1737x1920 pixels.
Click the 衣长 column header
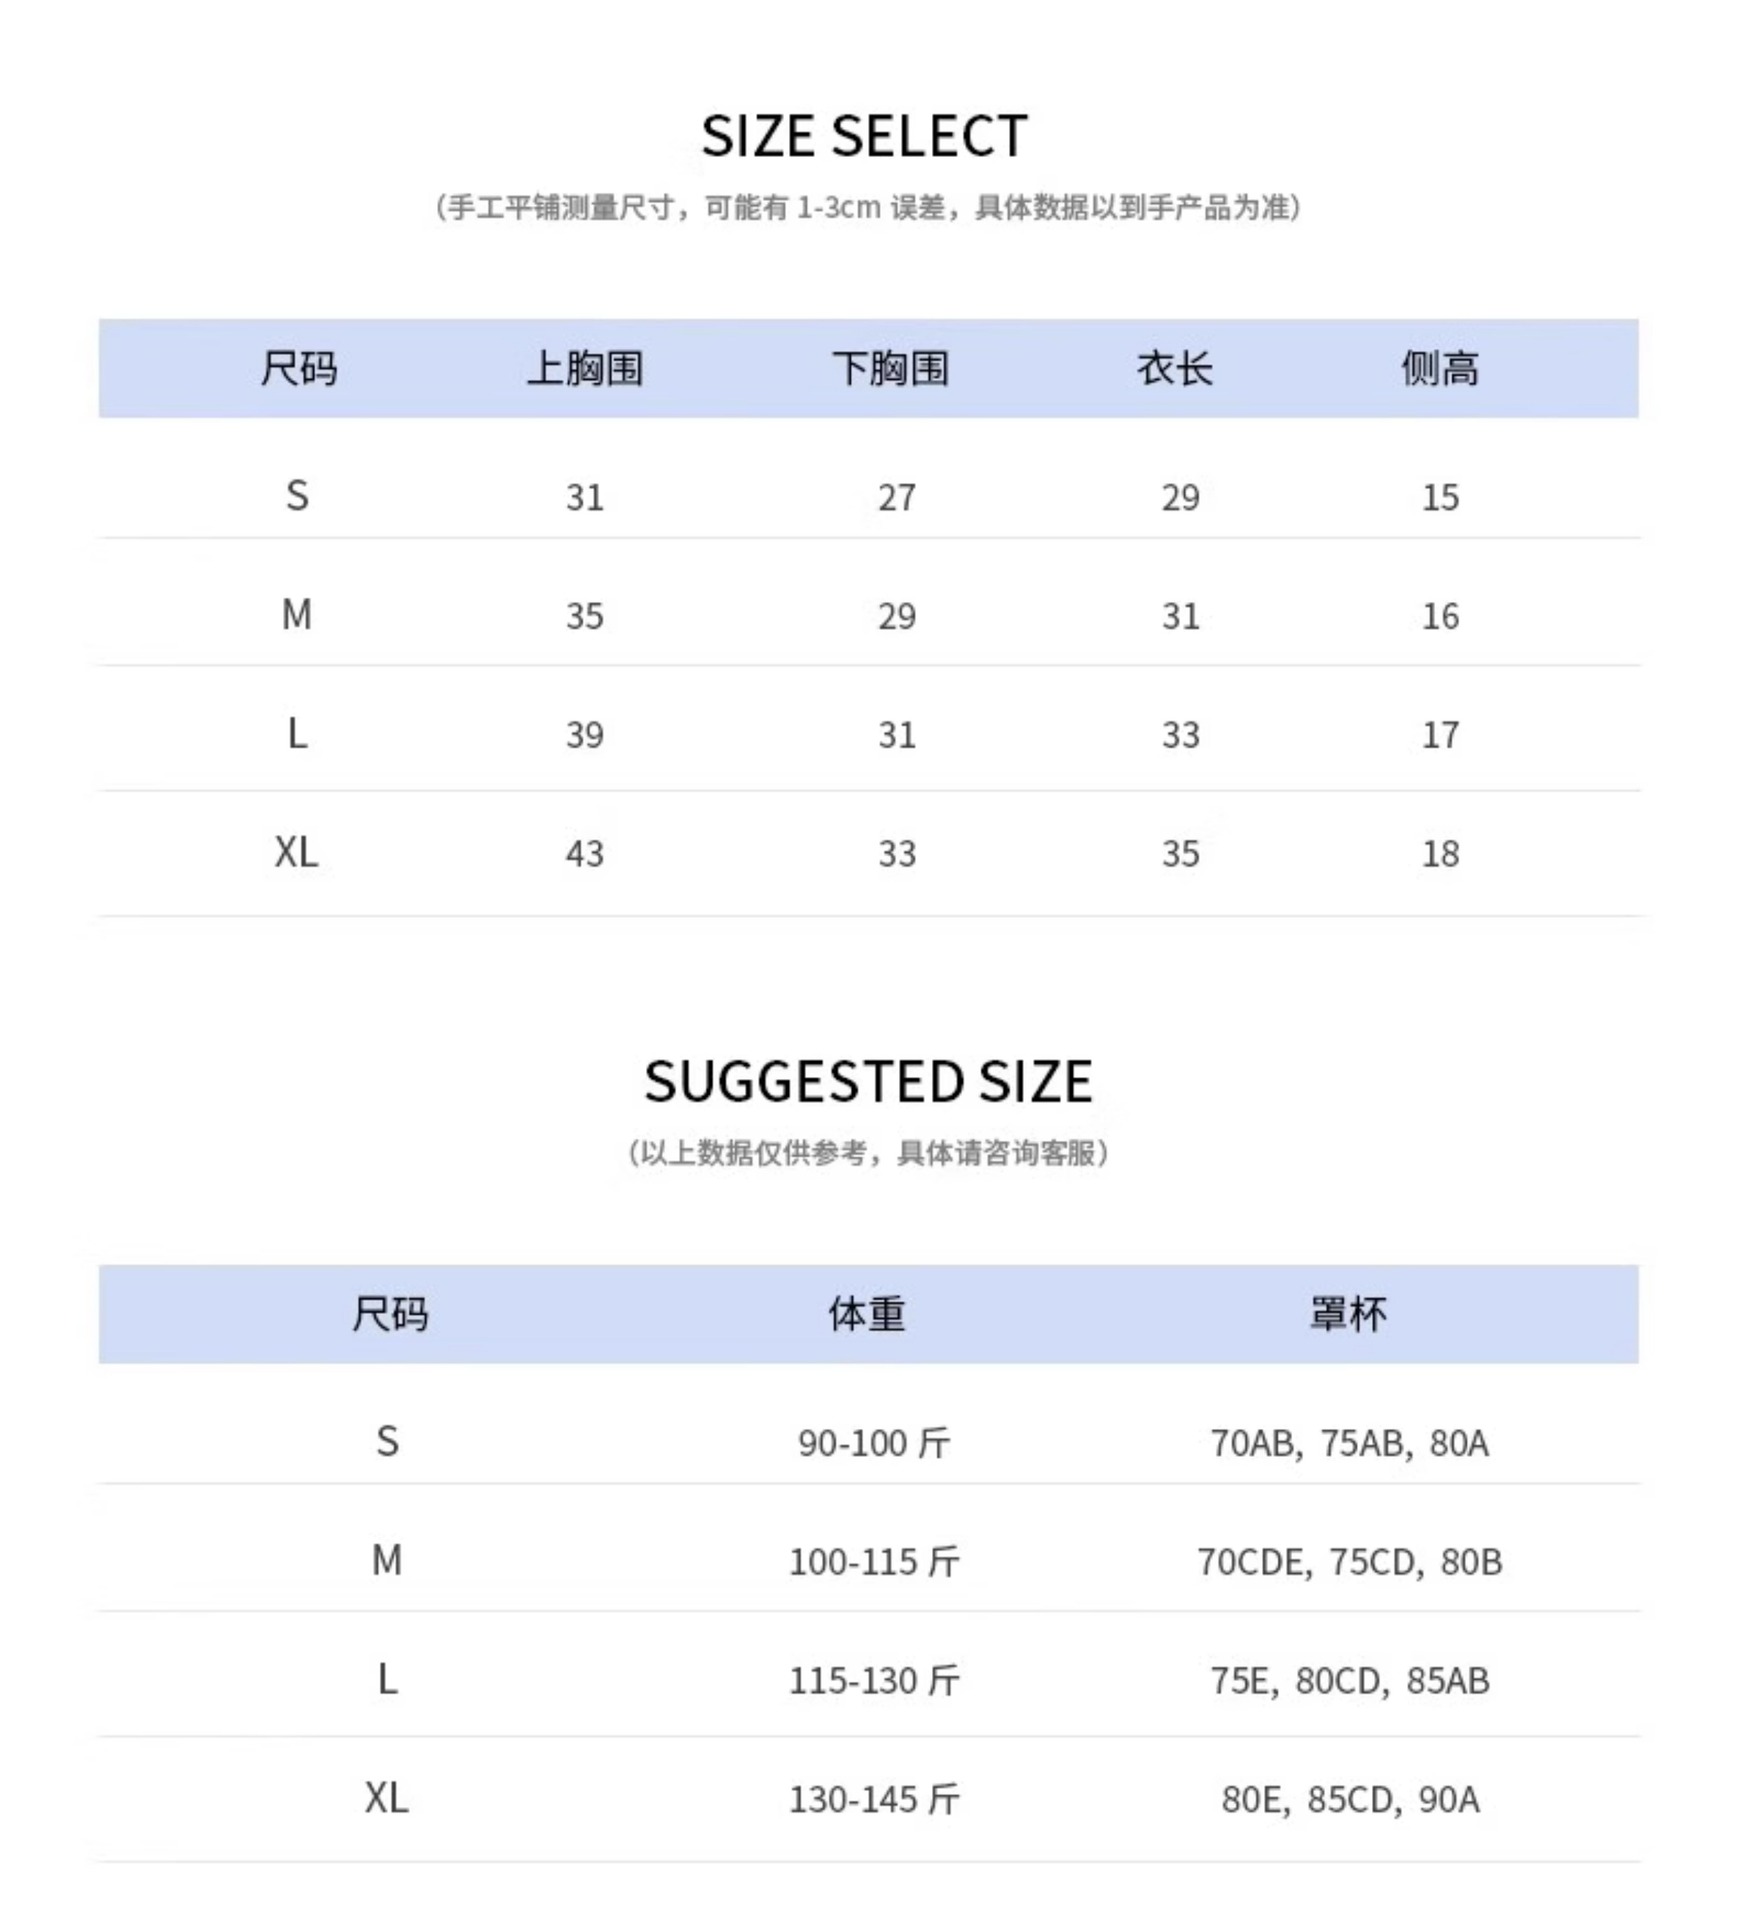[1174, 368]
